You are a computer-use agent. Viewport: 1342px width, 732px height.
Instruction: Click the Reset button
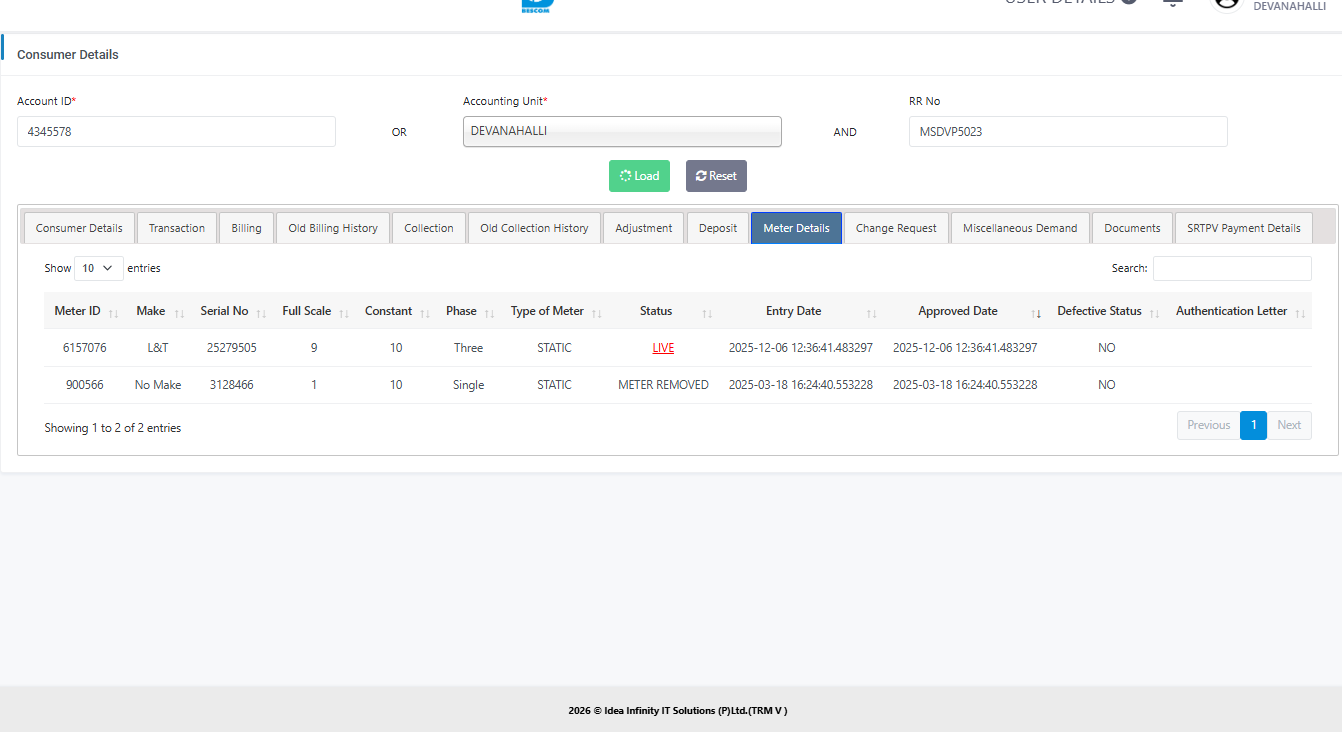click(716, 176)
